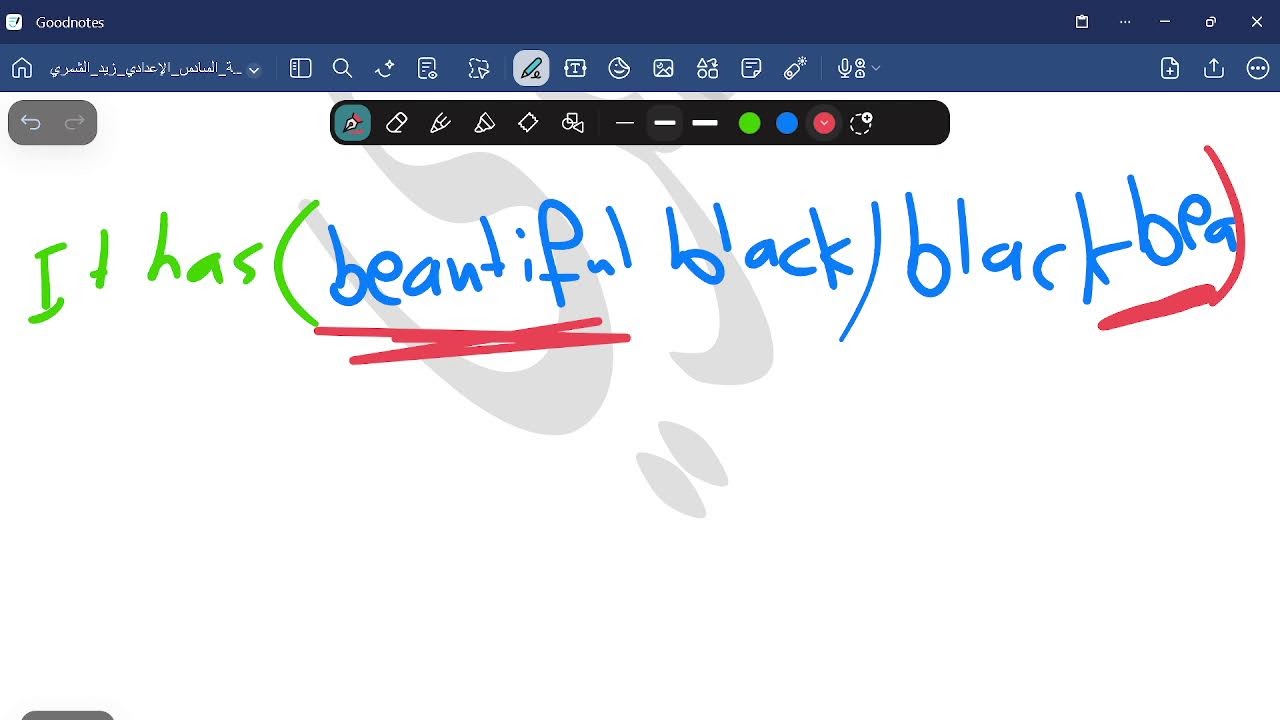Expand the microphone options chevron
The image size is (1280, 720).
pyautogui.click(x=876, y=68)
